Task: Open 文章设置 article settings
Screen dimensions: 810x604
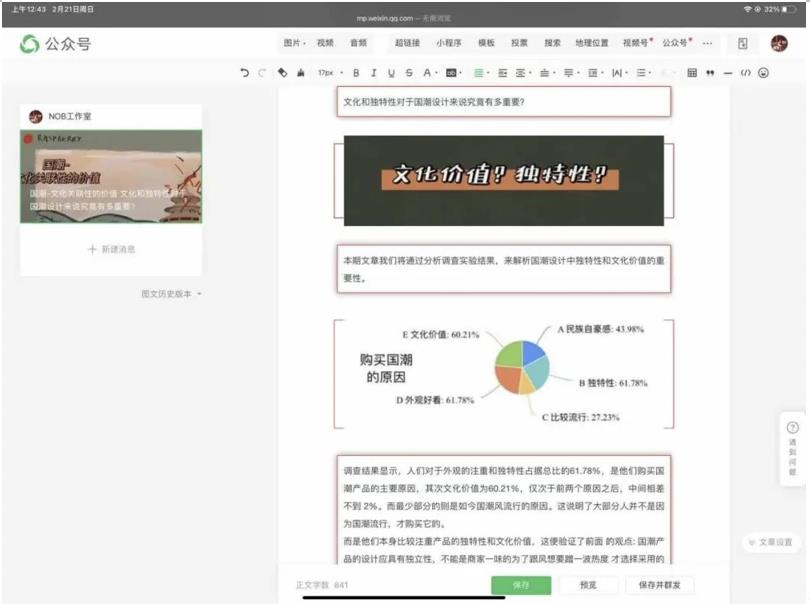Action: (x=770, y=543)
